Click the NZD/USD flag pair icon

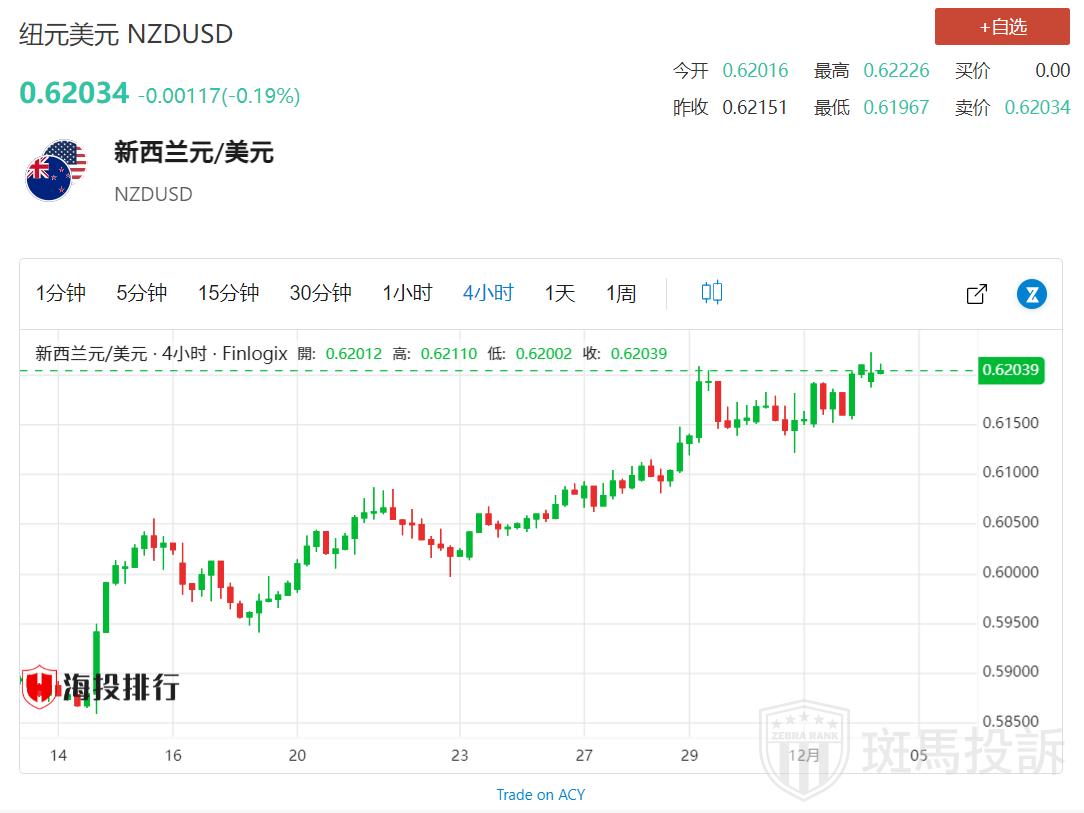56,170
